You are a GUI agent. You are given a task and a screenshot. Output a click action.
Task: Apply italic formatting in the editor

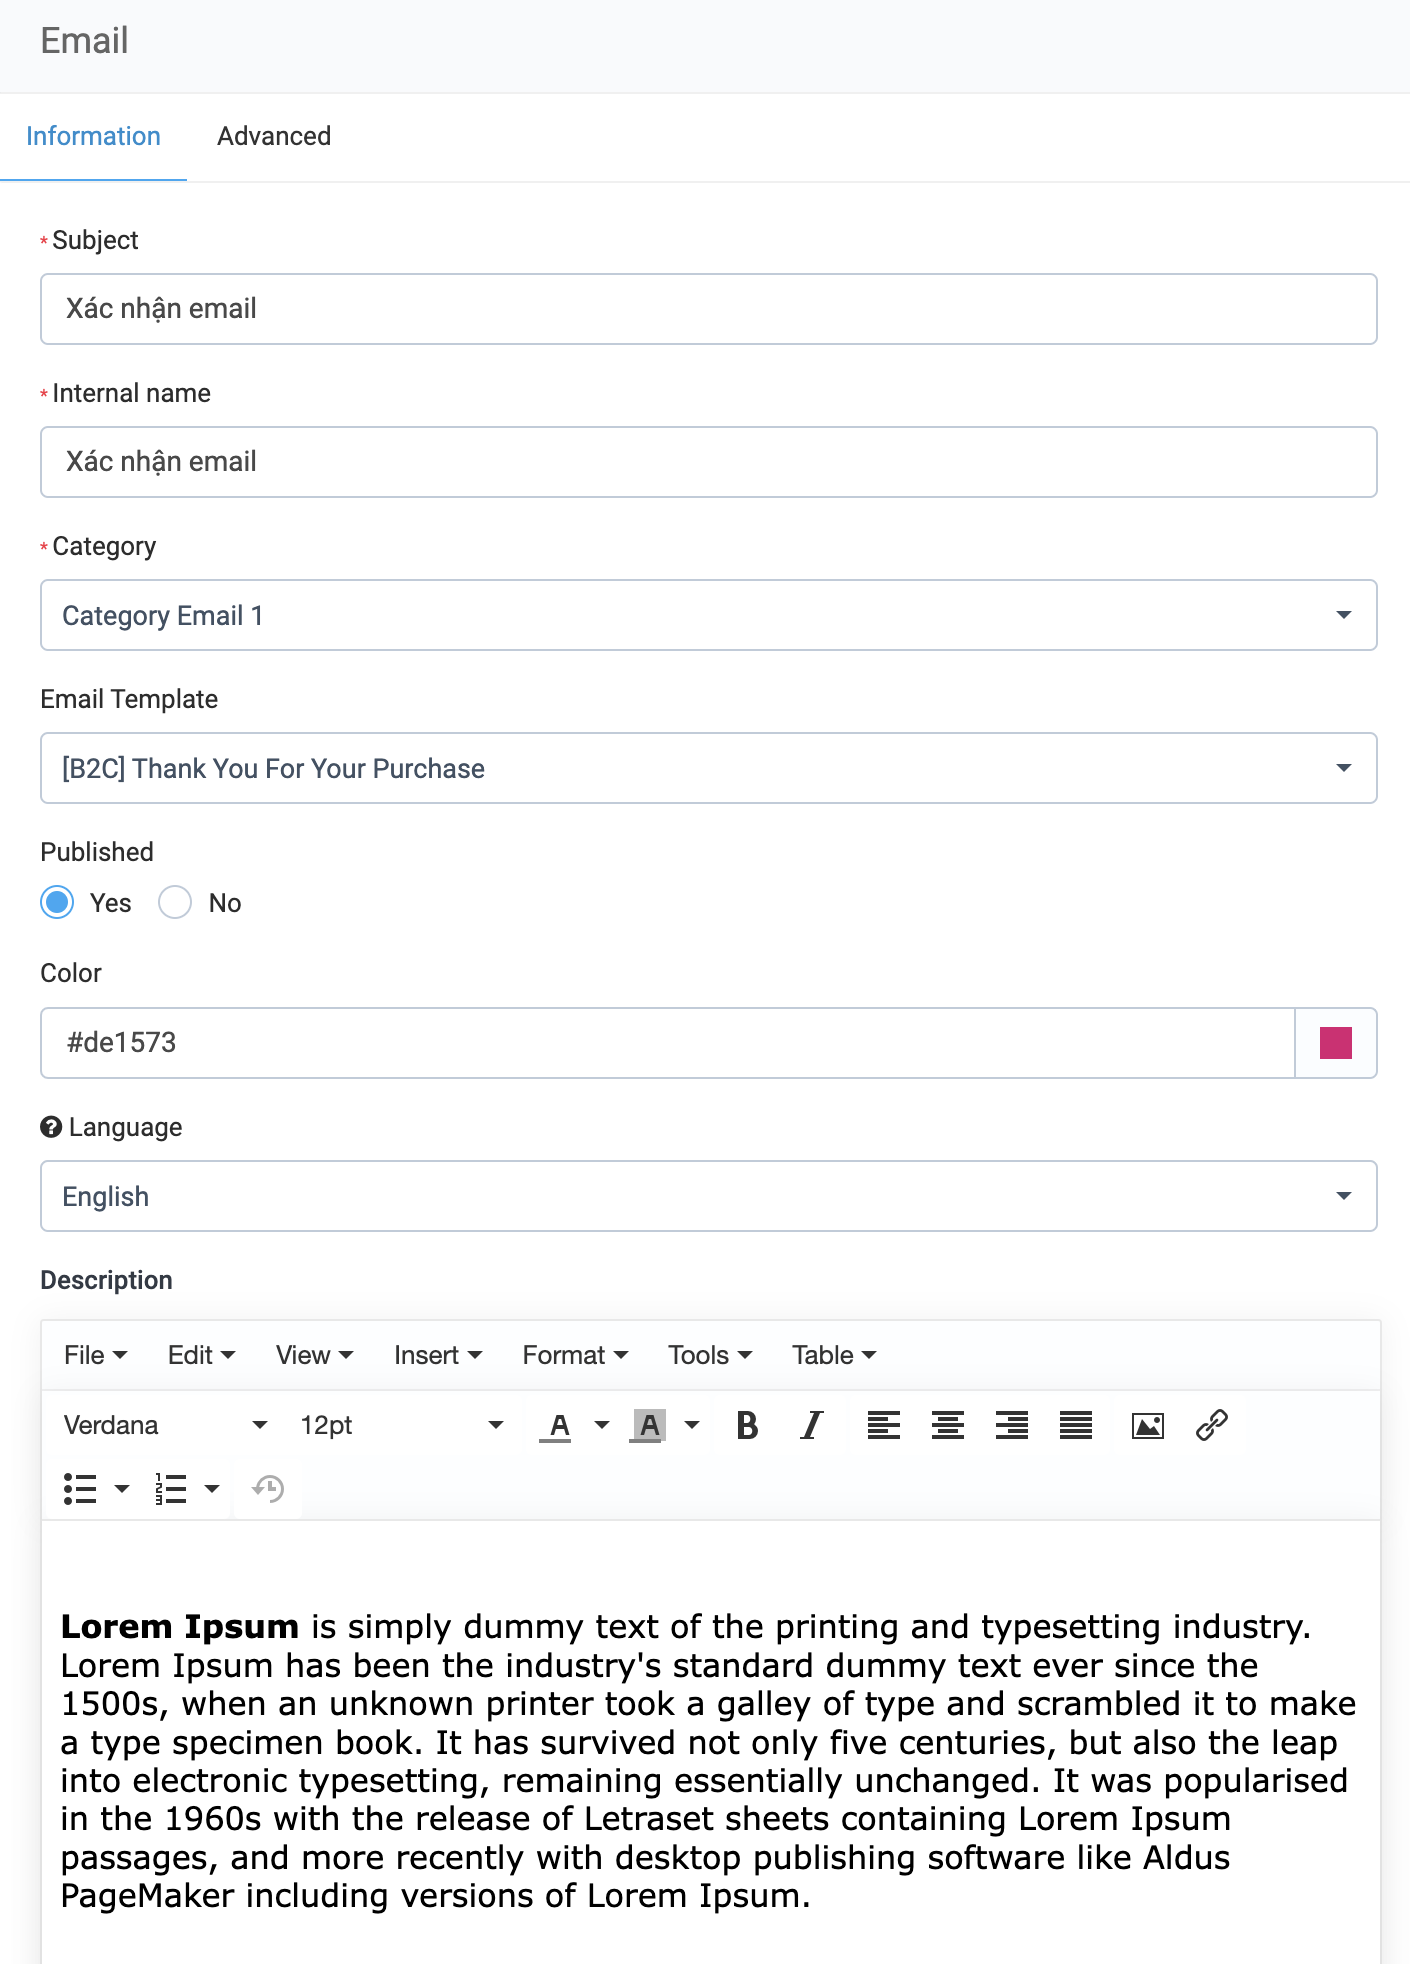tap(812, 1425)
